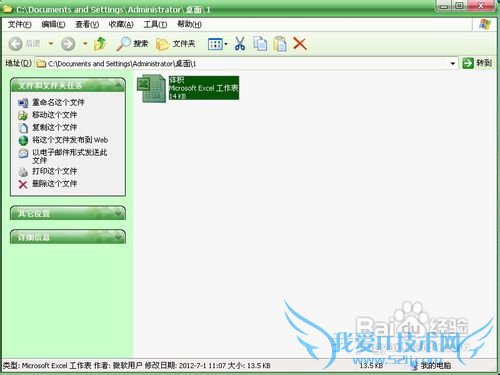
Task: Click 移动这个文件 link
Action: (x=54, y=115)
